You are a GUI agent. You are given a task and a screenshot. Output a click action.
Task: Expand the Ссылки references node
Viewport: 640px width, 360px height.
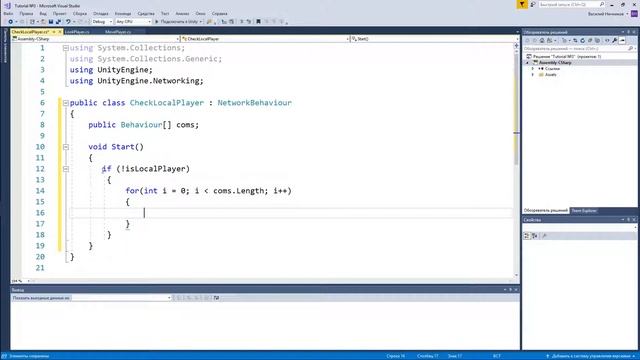(533, 69)
